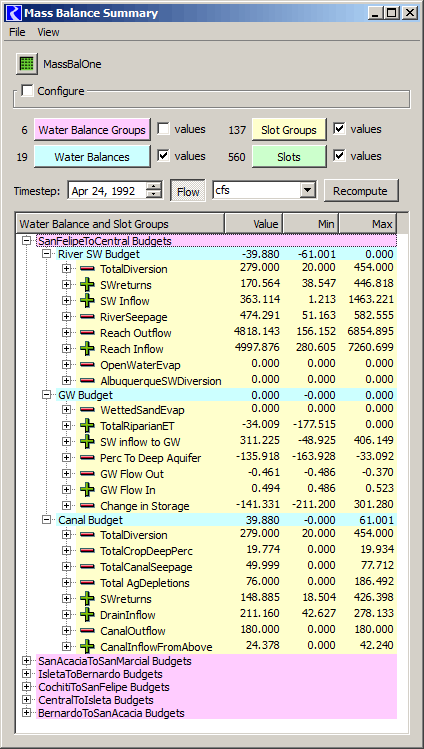Click the red minus icon beside RiverSeepage
The height and width of the screenshot is (749, 424).
pyautogui.click(x=87, y=317)
